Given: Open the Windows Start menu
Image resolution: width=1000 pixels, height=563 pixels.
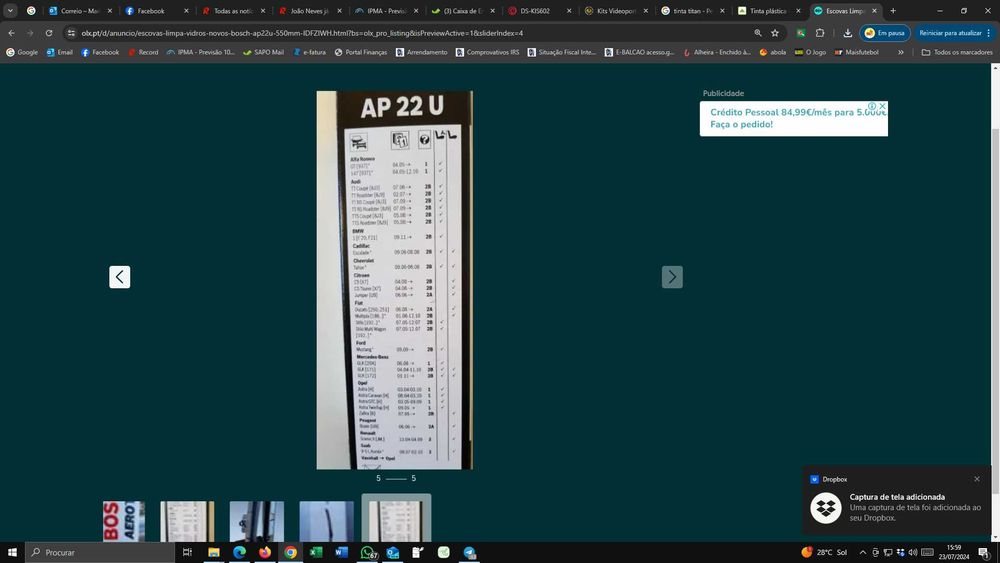Looking at the screenshot, I should coord(12,552).
